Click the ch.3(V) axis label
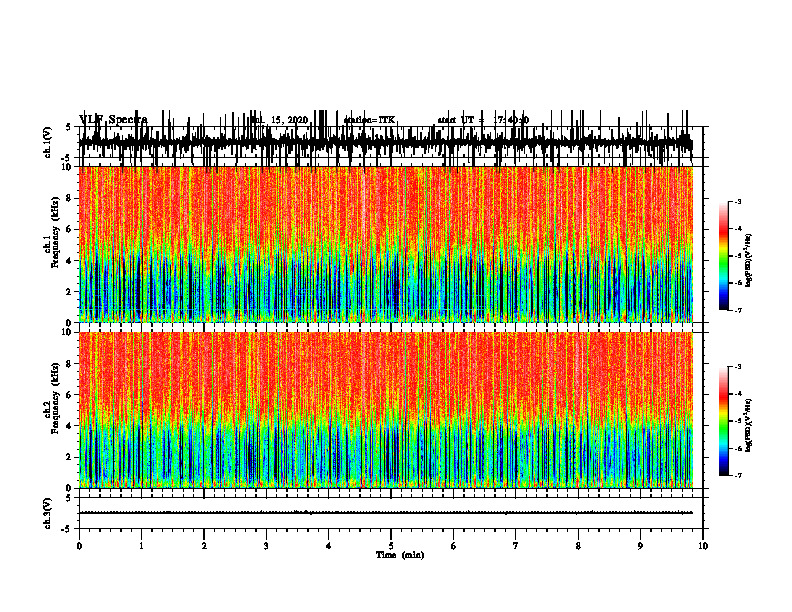 pyautogui.click(x=48, y=513)
